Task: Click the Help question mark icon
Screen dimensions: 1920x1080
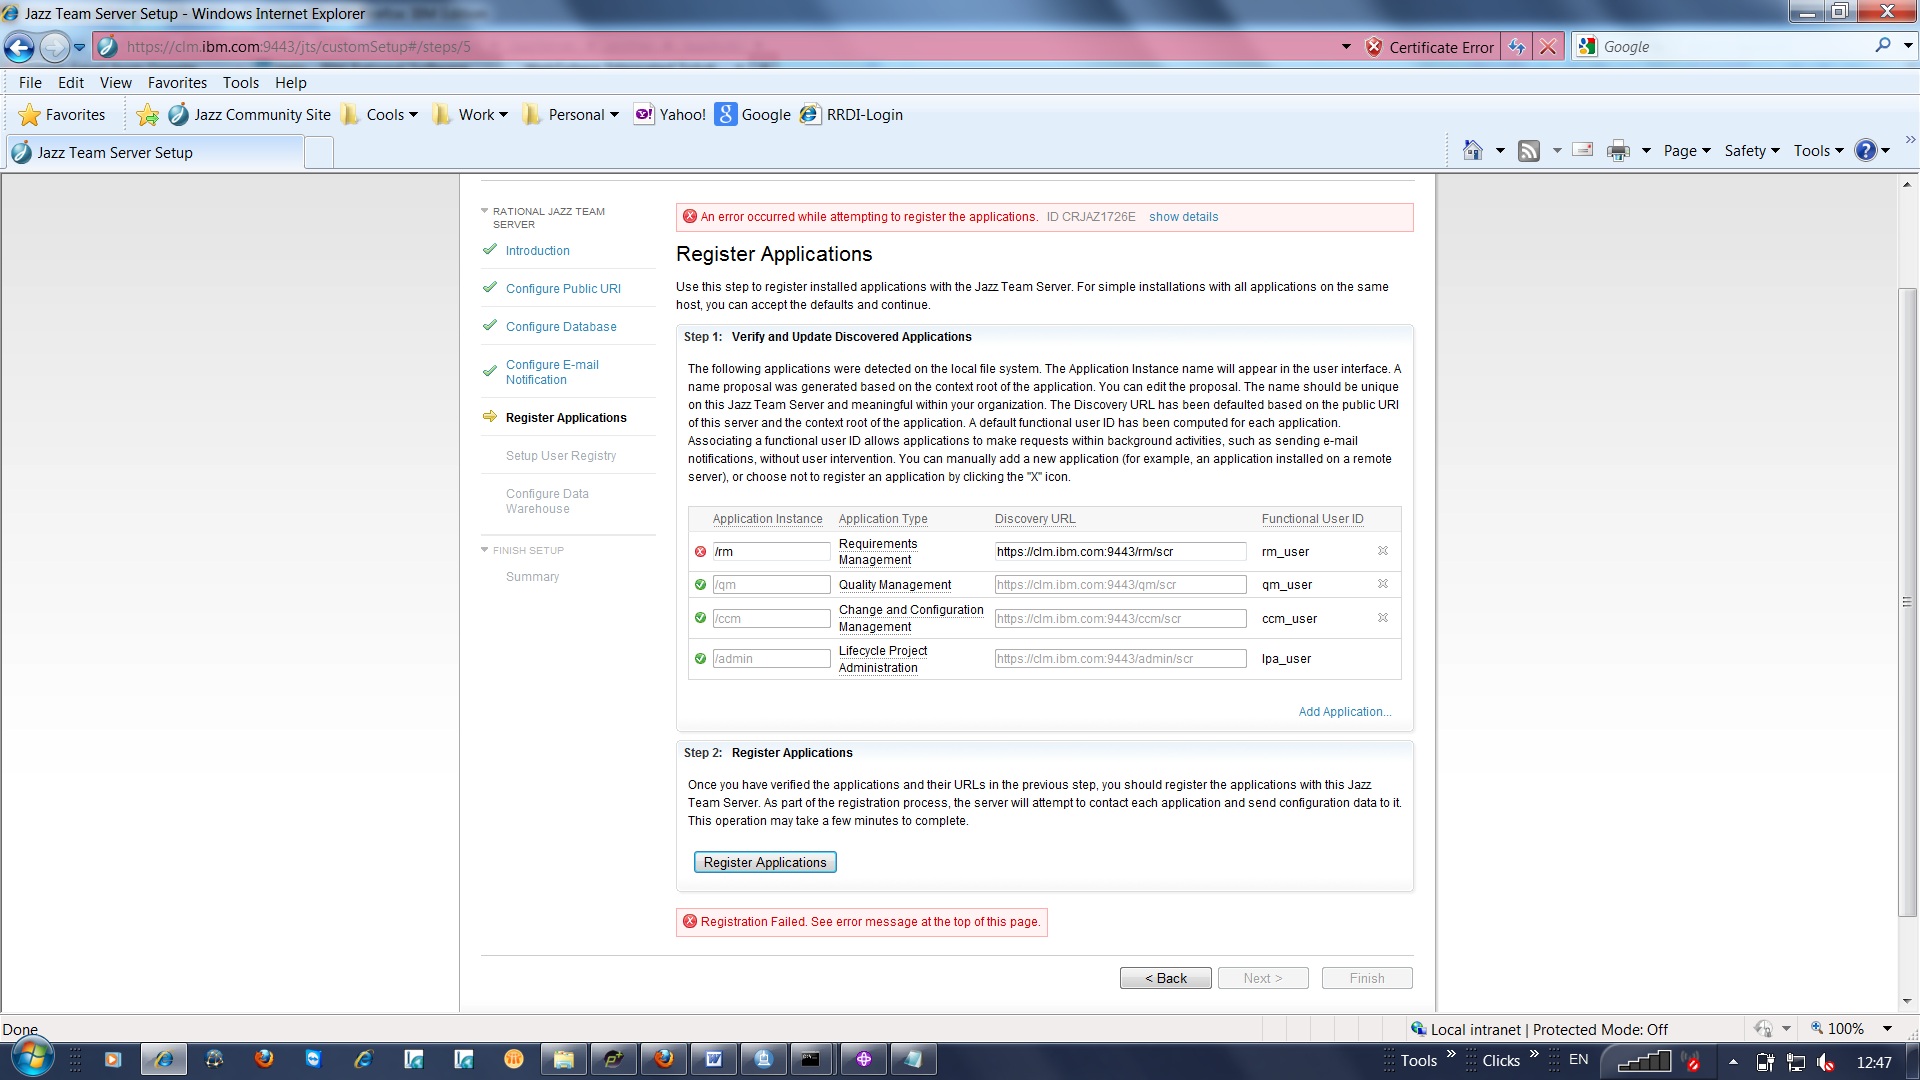Action: coord(1866,151)
